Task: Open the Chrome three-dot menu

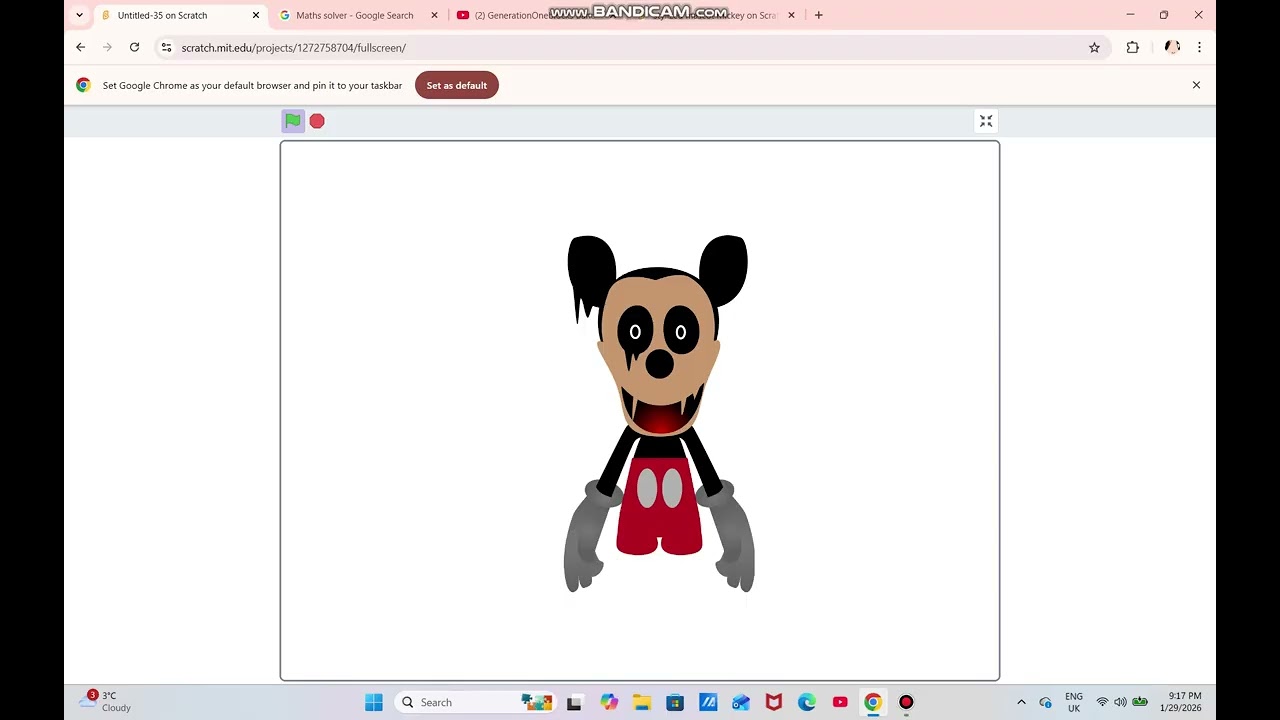Action: [1199, 47]
